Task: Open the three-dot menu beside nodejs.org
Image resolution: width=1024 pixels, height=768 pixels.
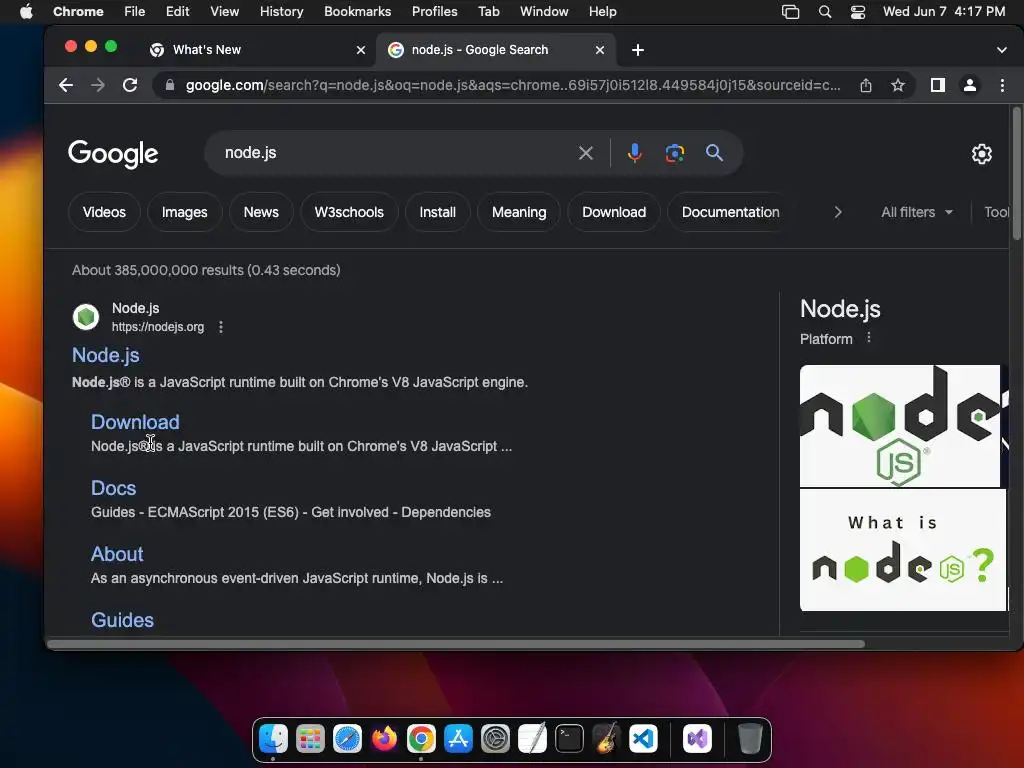Action: pyautogui.click(x=221, y=327)
